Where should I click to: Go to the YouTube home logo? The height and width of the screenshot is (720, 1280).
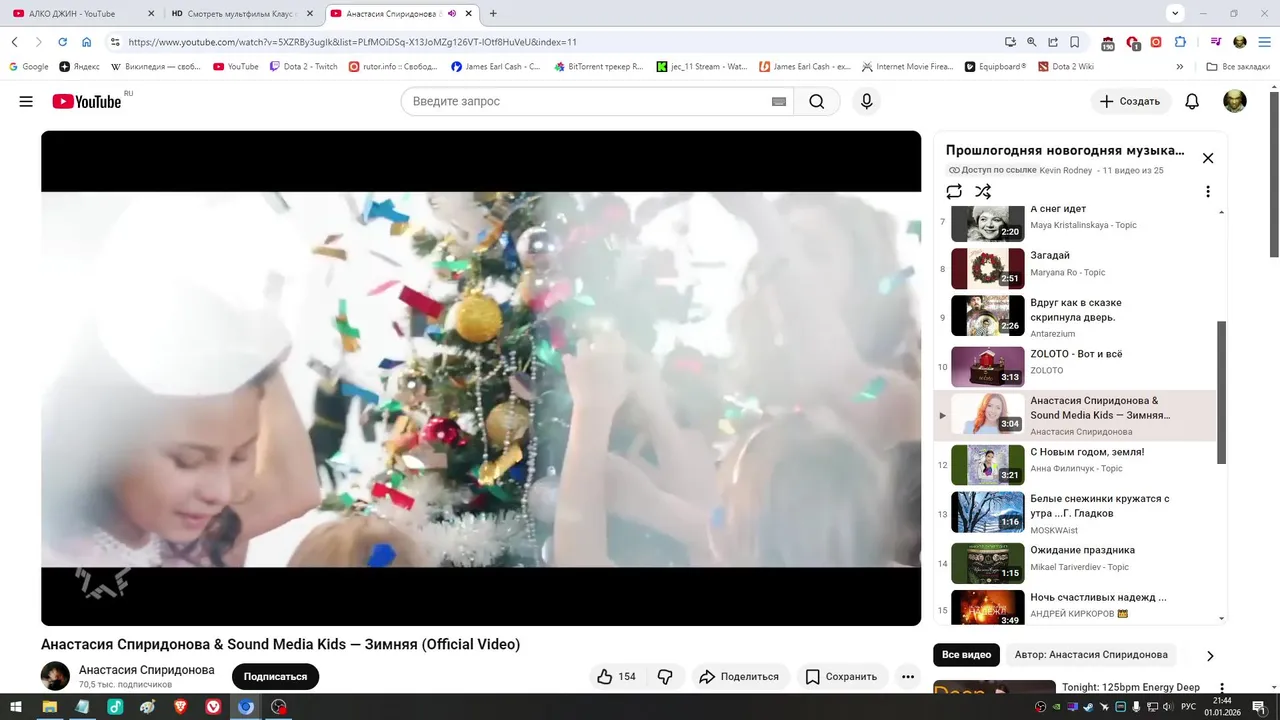click(87, 101)
